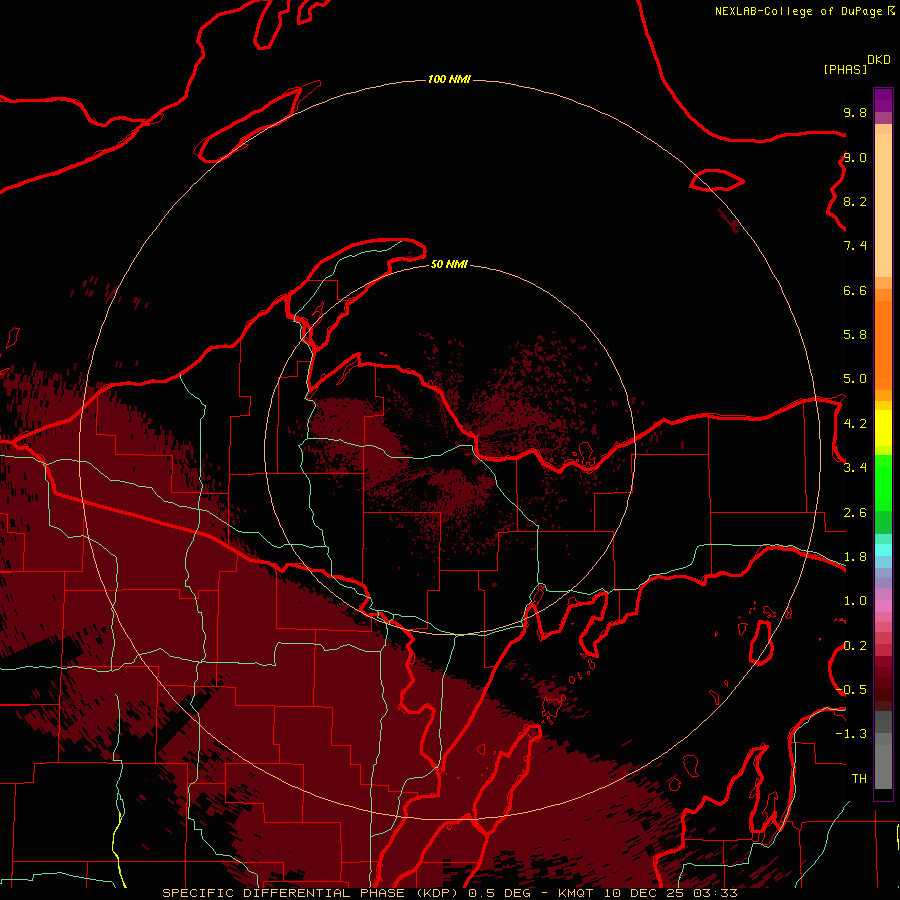Click the 3.4 color scale label
The image size is (900, 900).
(855, 468)
